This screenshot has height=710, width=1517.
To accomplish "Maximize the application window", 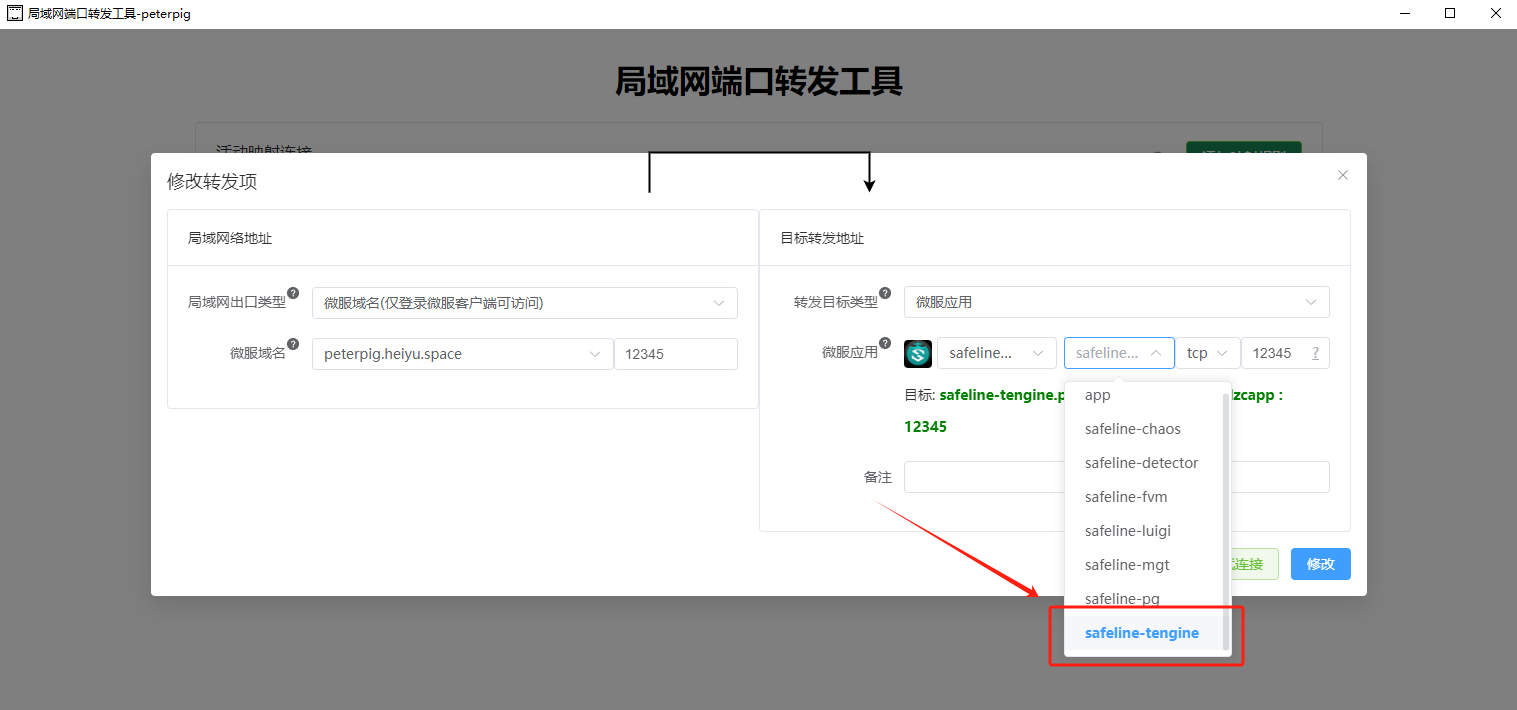I will coord(1449,14).
